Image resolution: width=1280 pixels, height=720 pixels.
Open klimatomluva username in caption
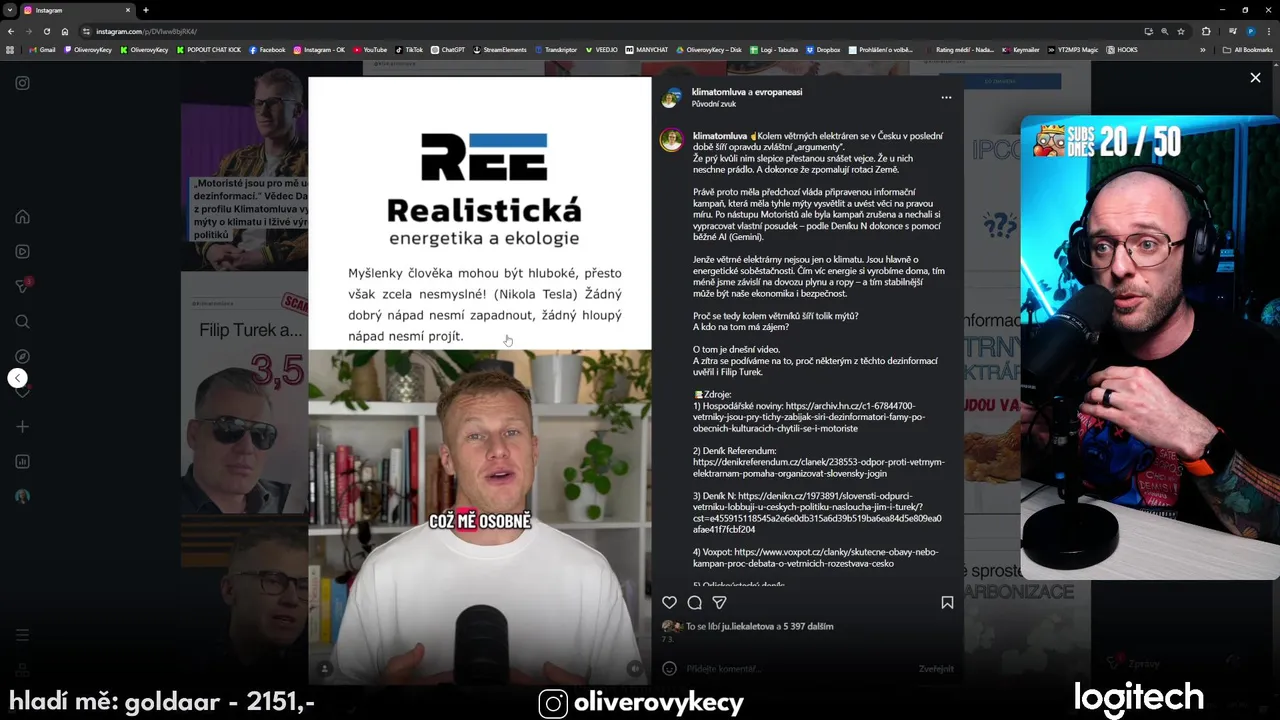coord(719,136)
